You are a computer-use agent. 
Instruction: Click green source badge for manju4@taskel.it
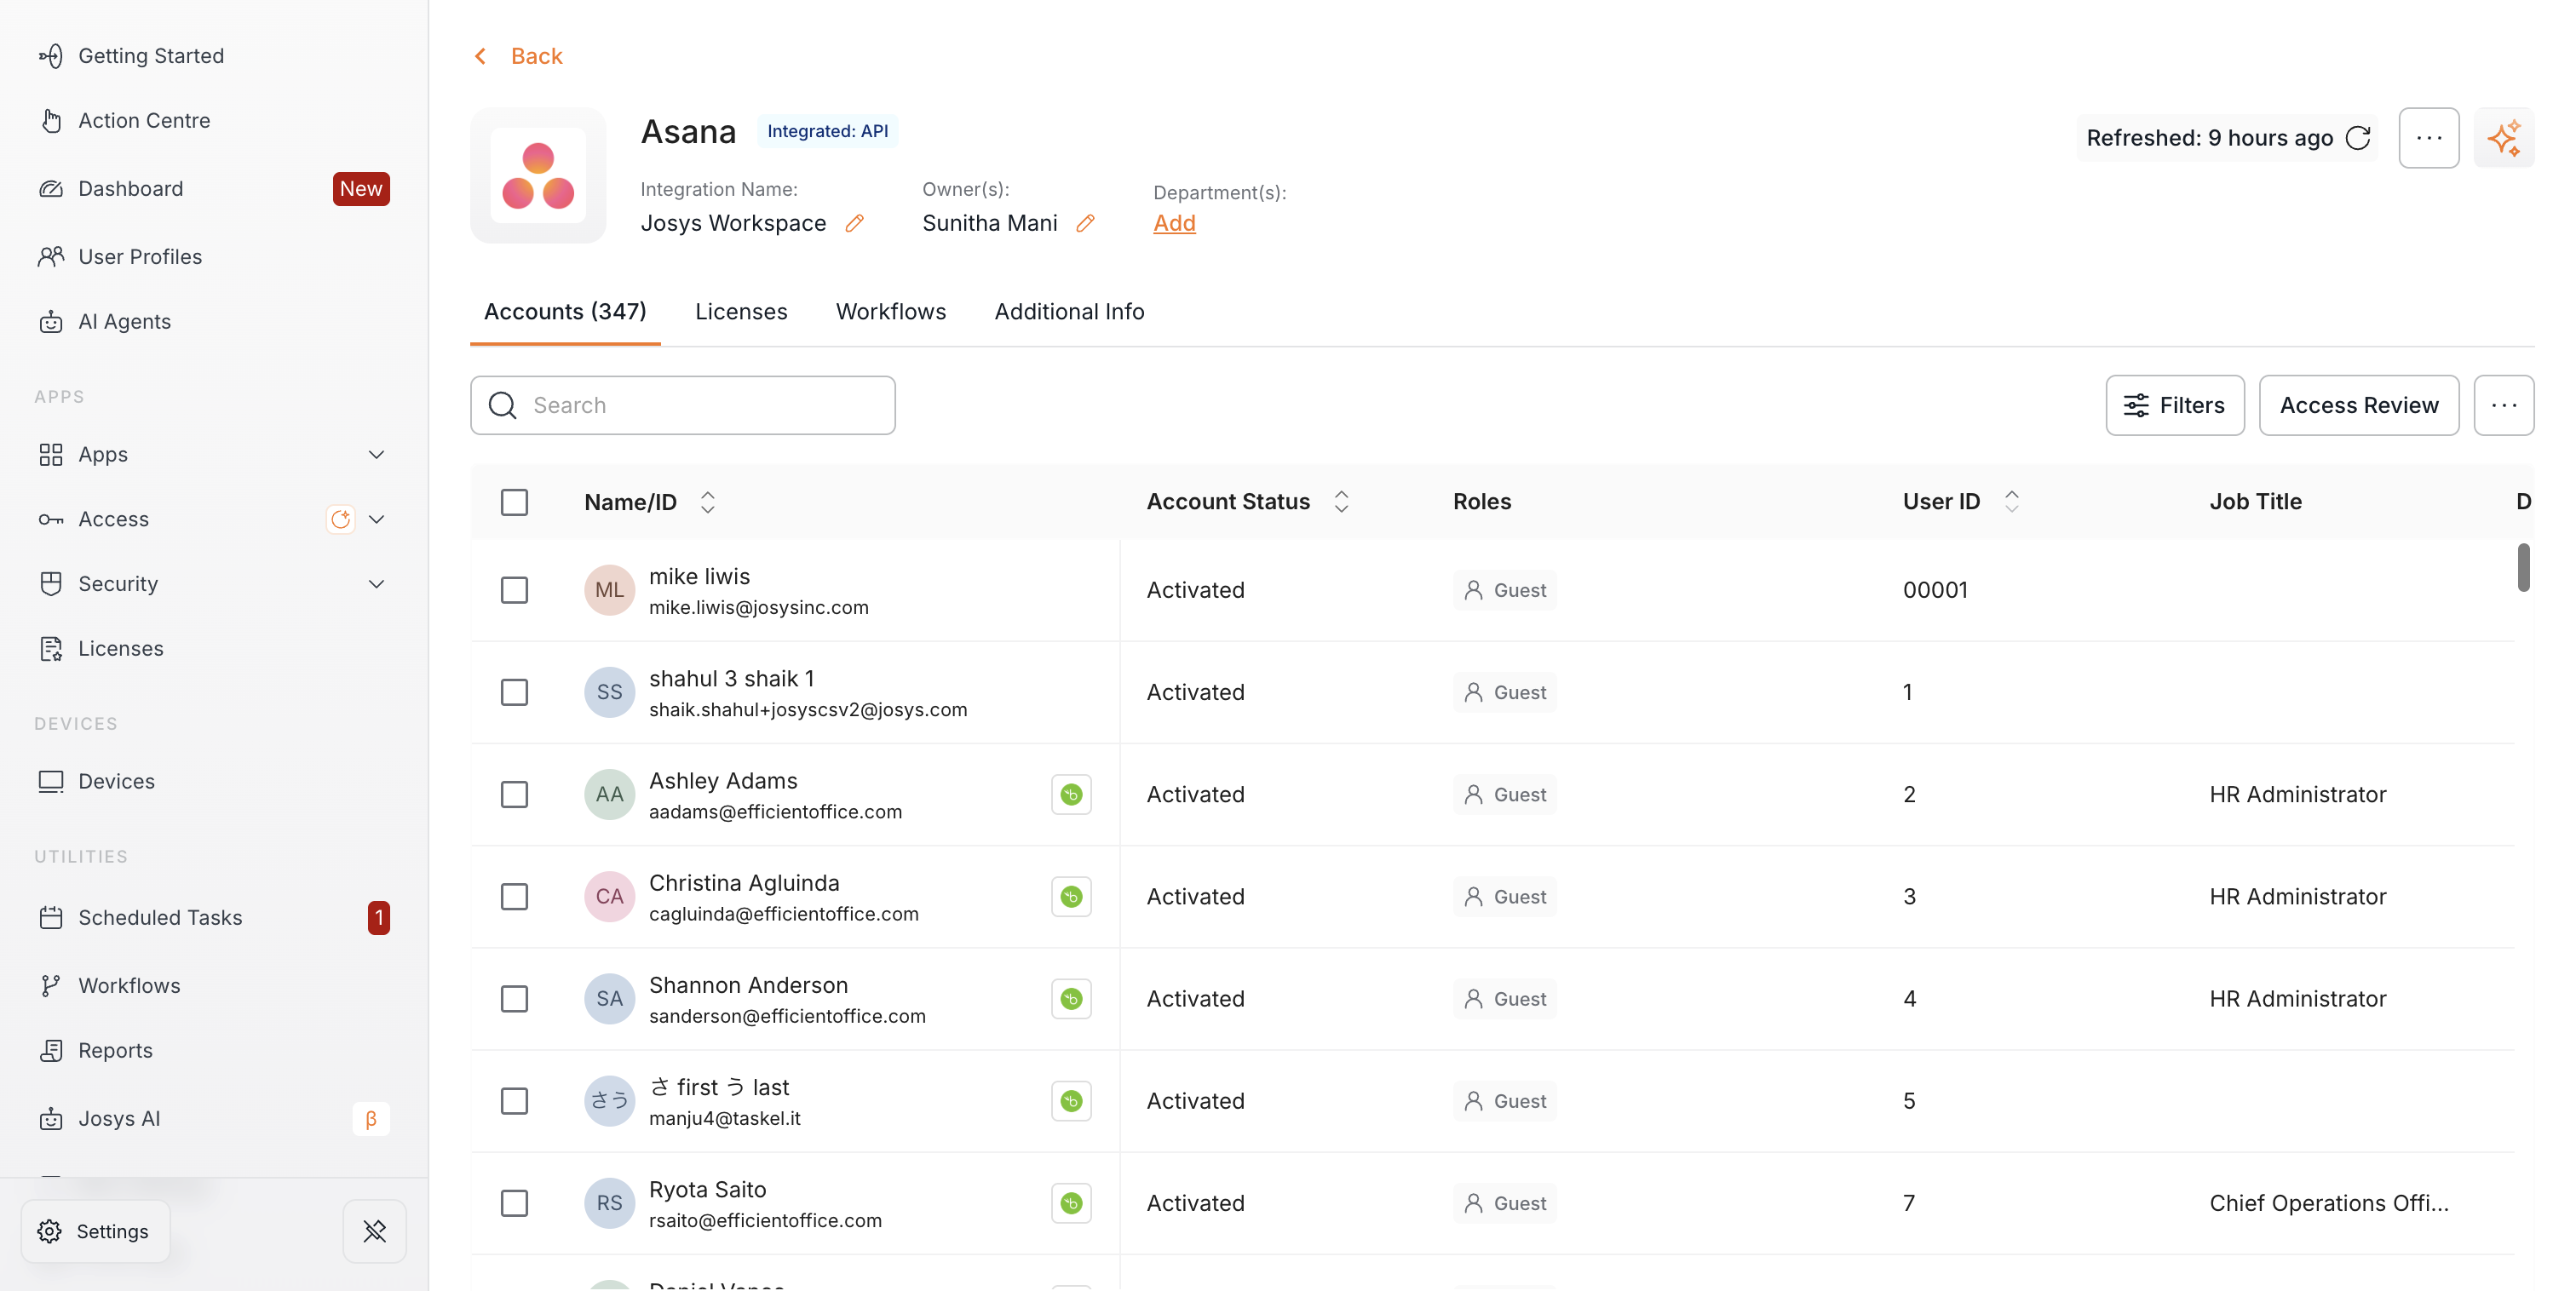click(x=1071, y=1101)
